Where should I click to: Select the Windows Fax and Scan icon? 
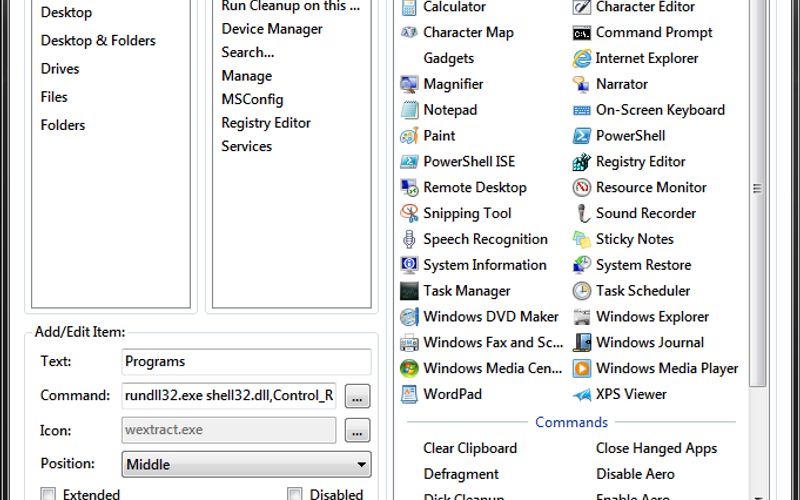point(409,343)
